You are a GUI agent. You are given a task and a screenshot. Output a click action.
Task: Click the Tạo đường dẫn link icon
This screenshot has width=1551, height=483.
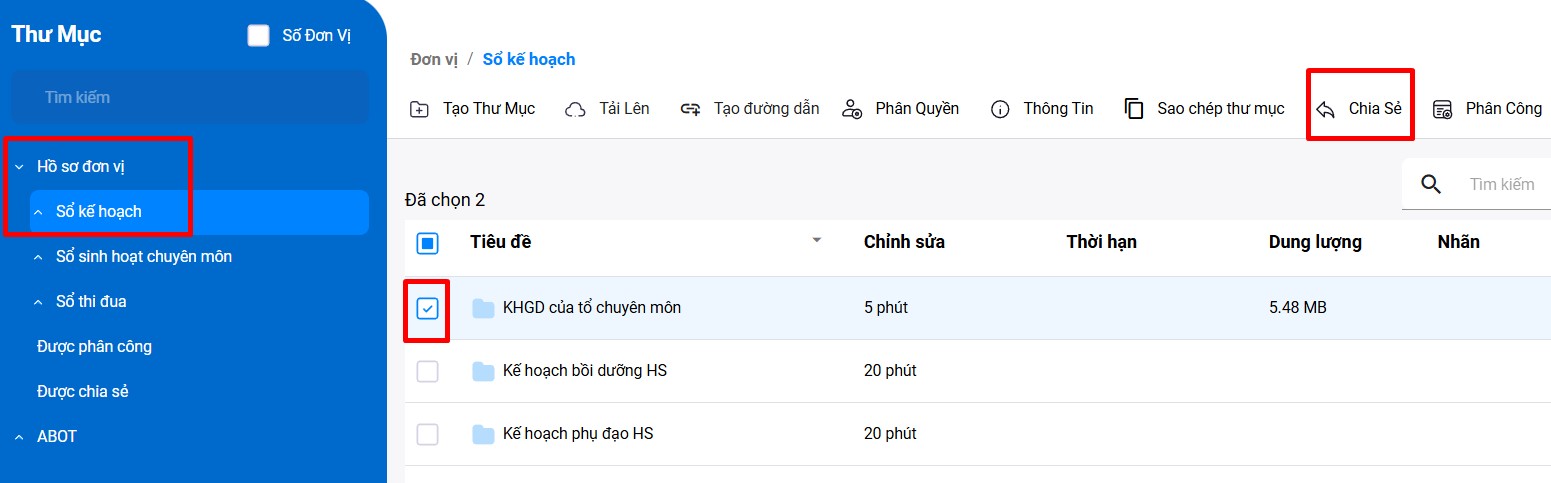690,109
